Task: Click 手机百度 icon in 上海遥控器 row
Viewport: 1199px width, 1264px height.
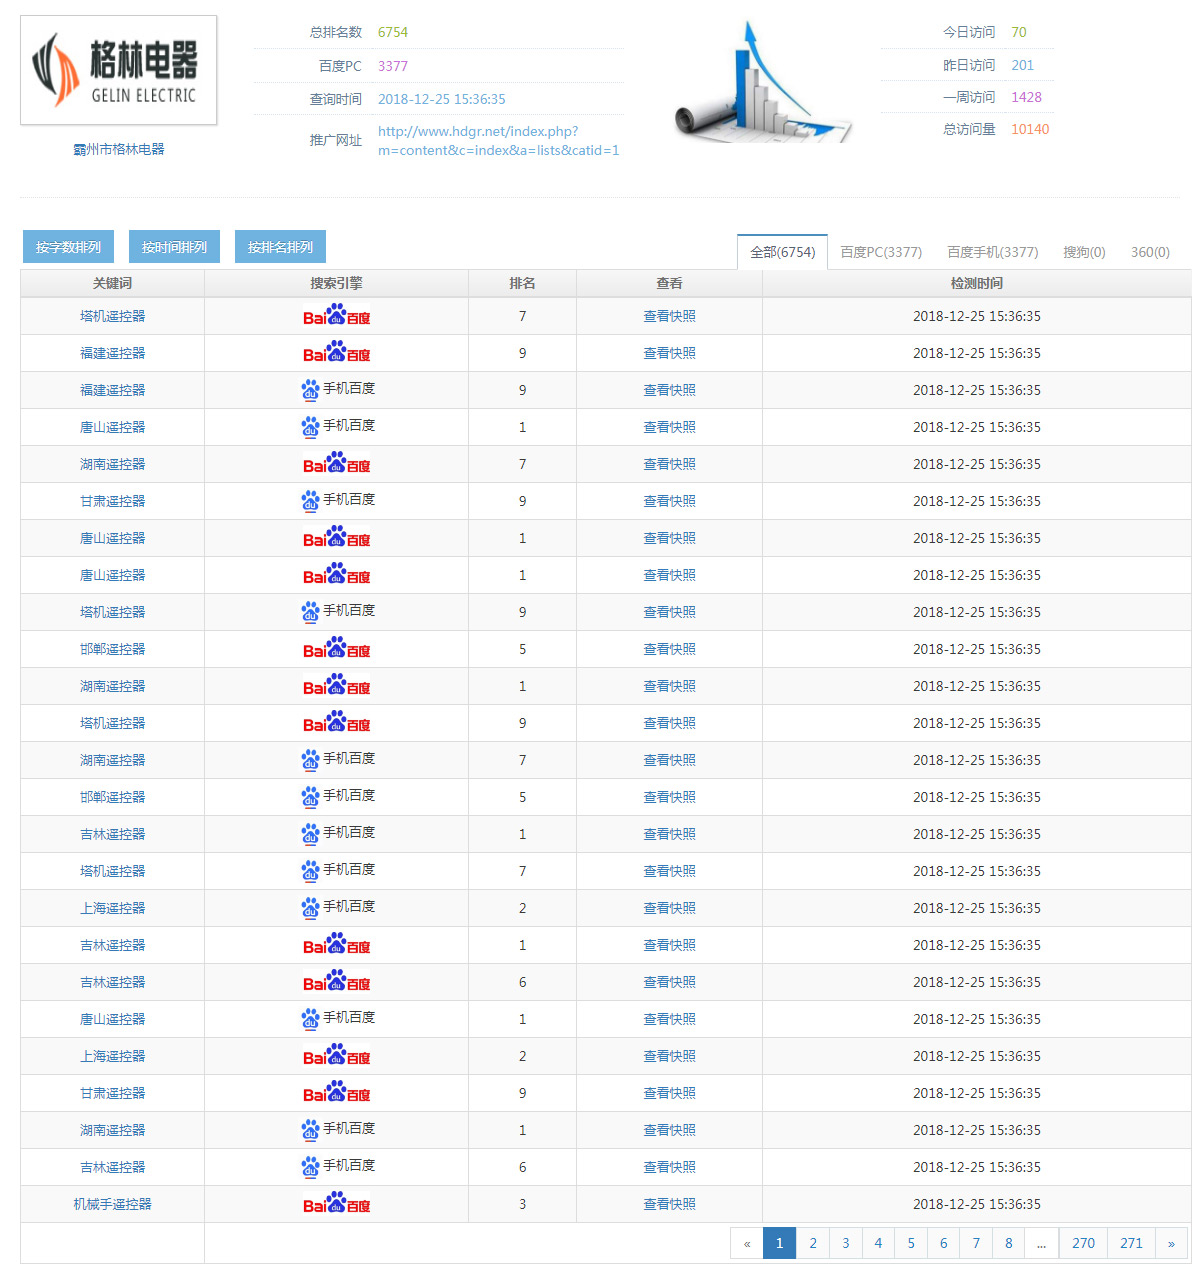Action: click(x=337, y=907)
